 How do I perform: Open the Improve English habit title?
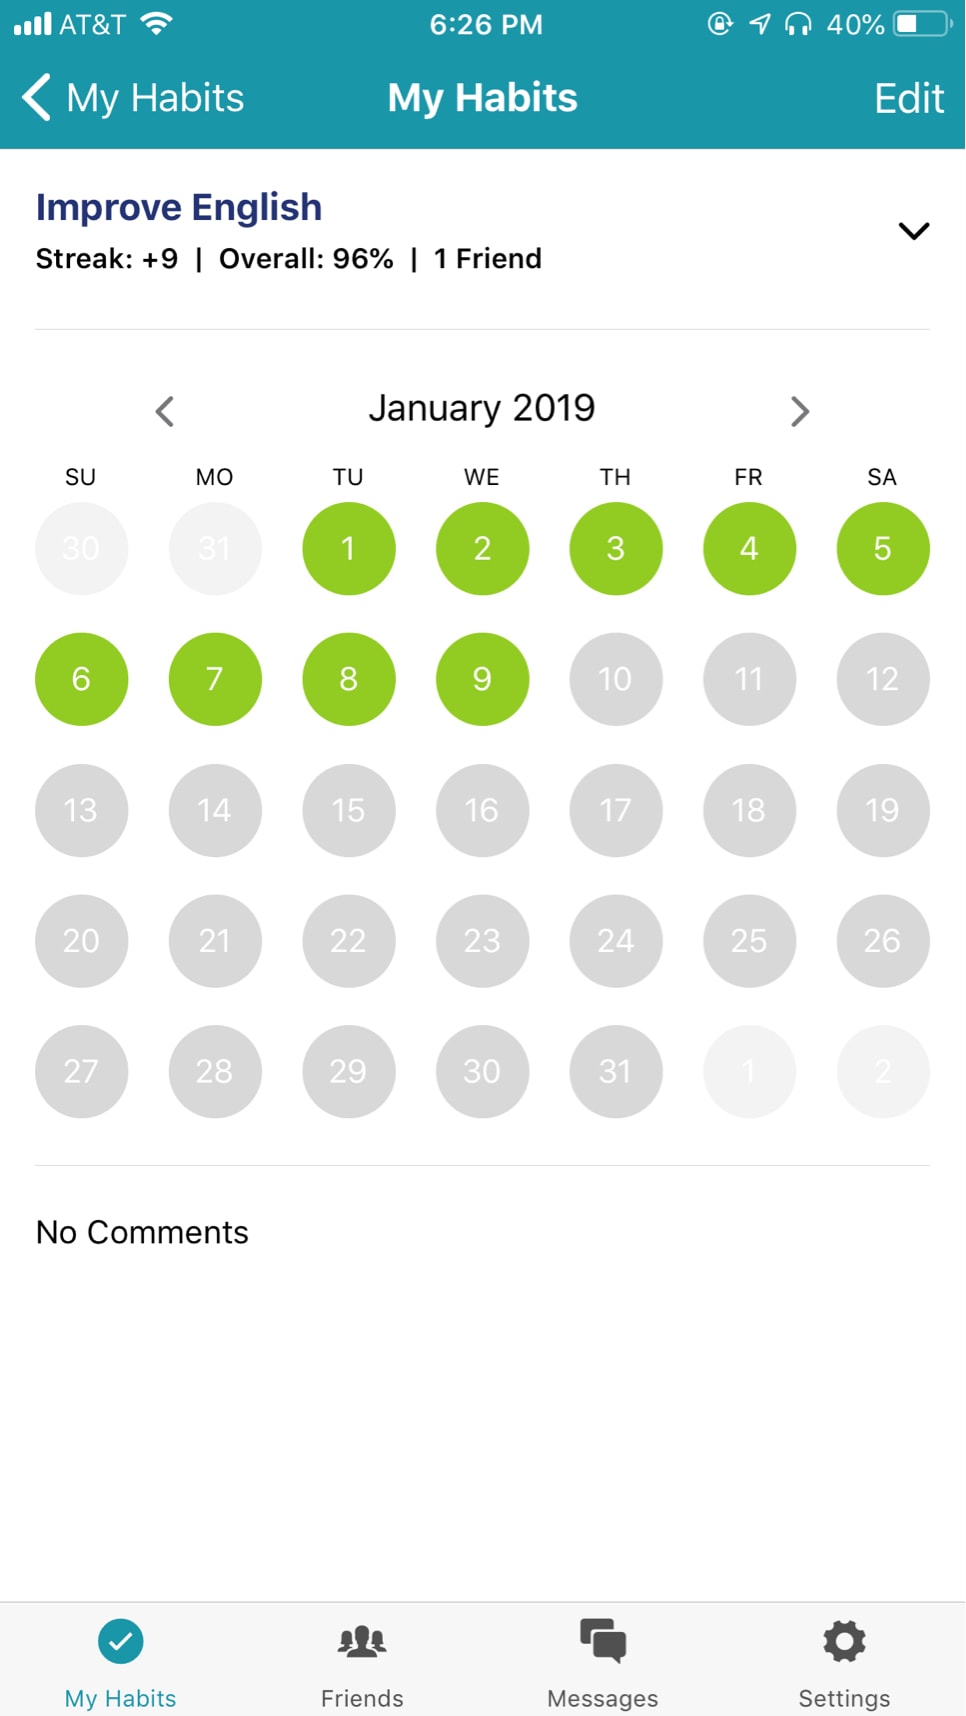point(179,207)
